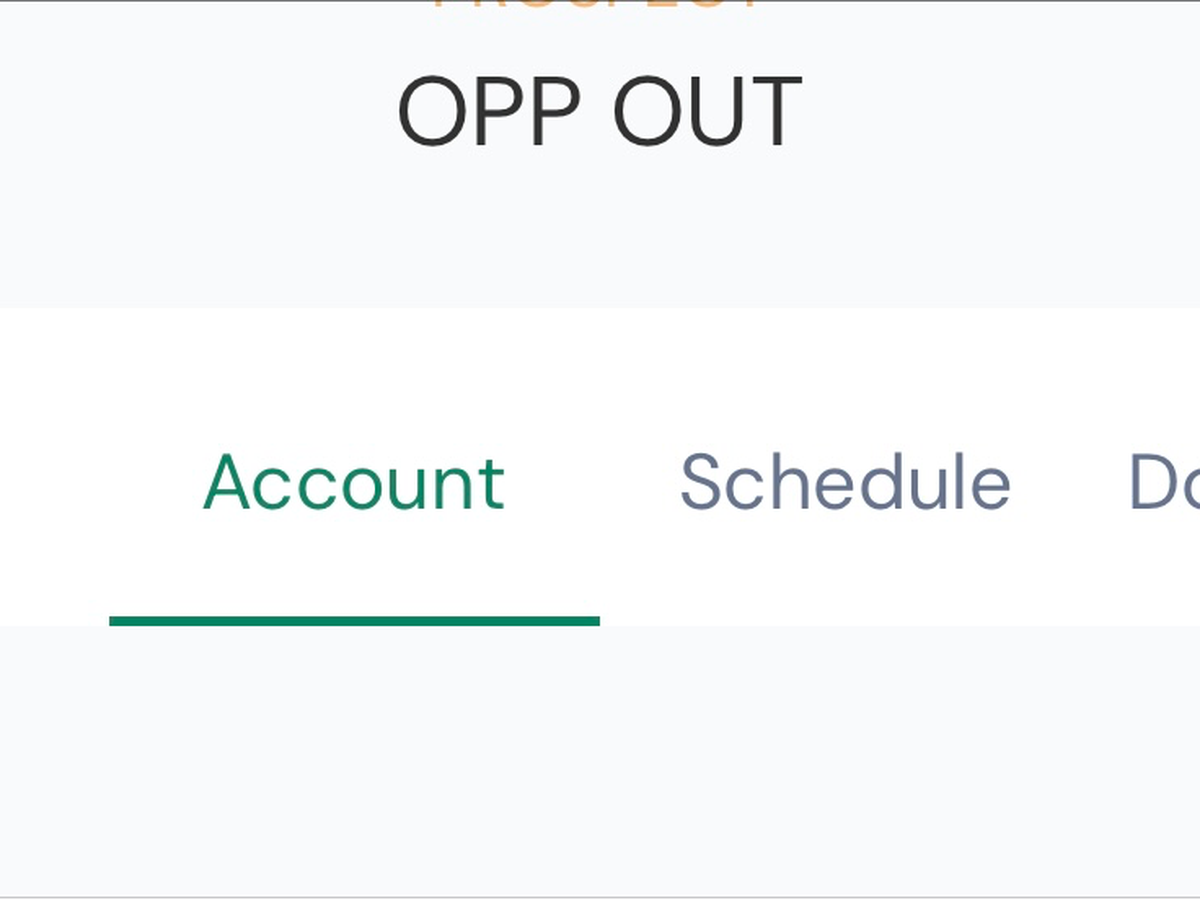Click the green underline beneath Account

pos(354,621)
